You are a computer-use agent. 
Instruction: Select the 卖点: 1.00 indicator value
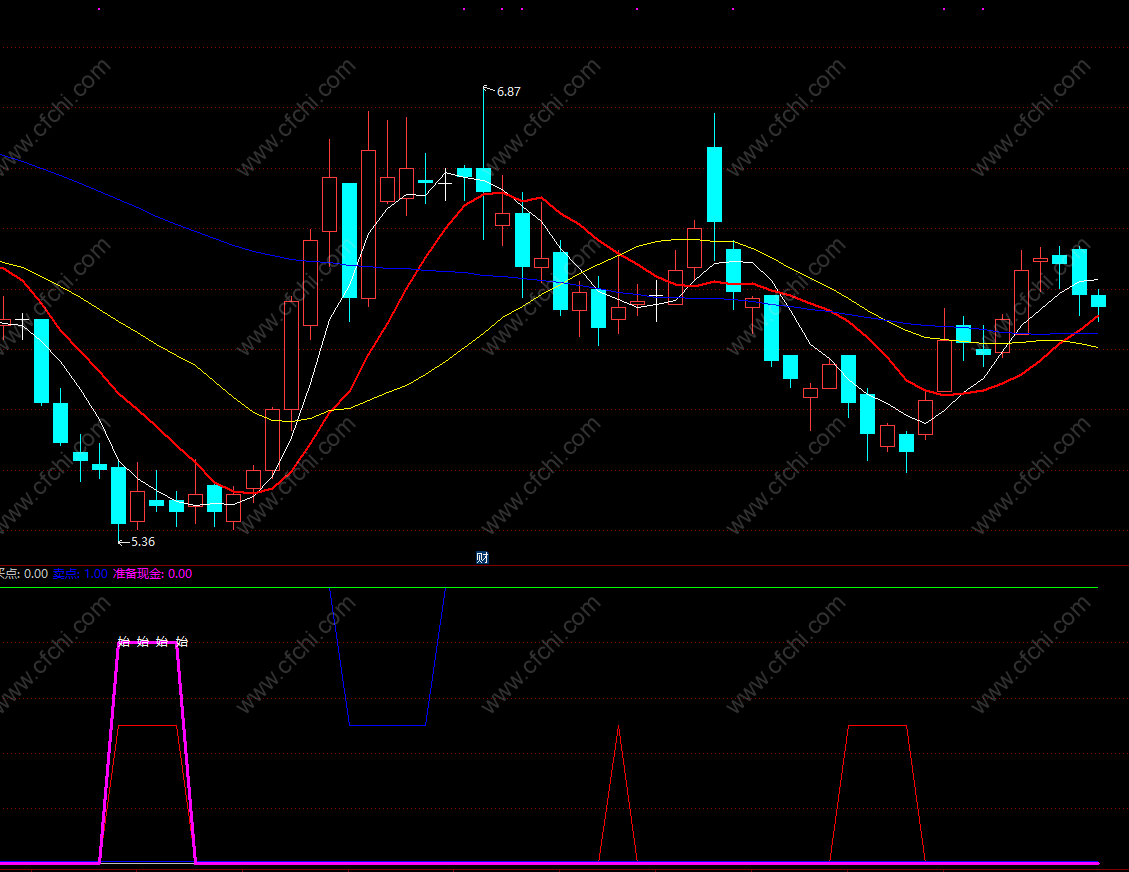80,574
